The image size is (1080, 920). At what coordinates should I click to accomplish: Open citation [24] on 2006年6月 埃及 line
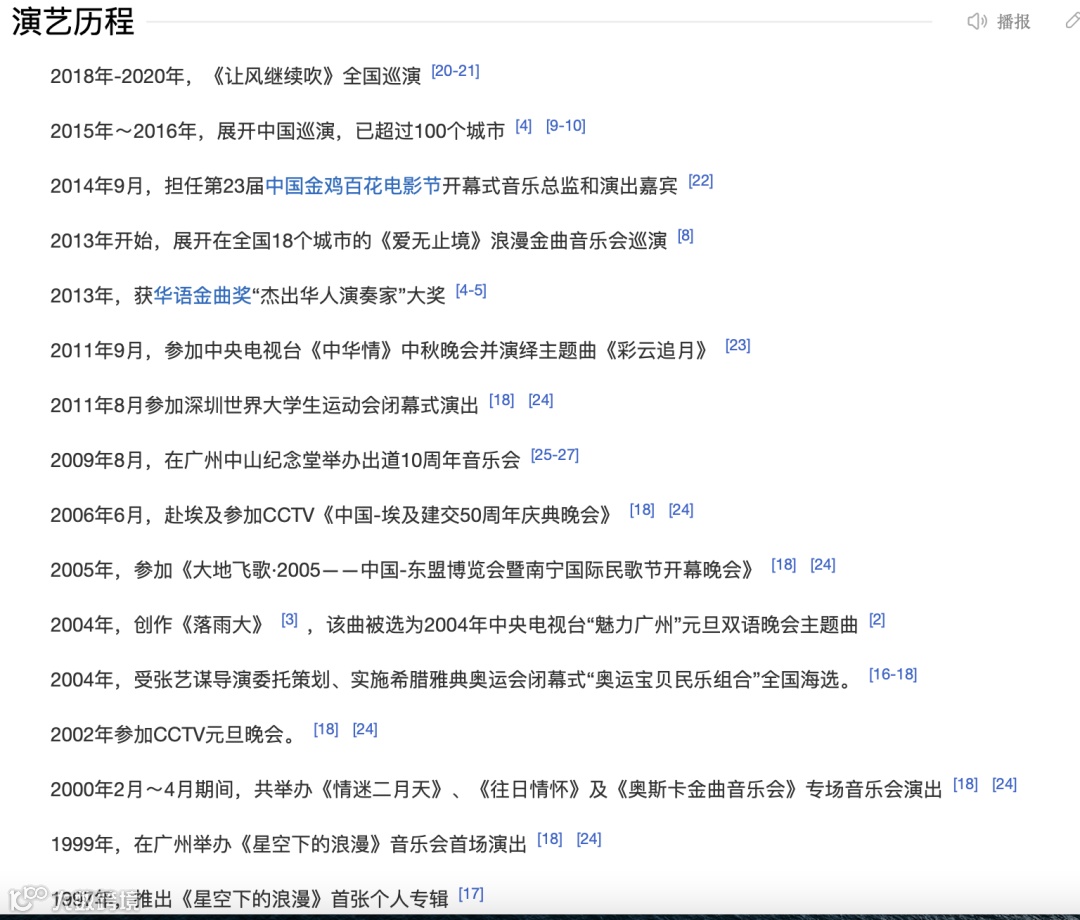click(x=681, y=510)
